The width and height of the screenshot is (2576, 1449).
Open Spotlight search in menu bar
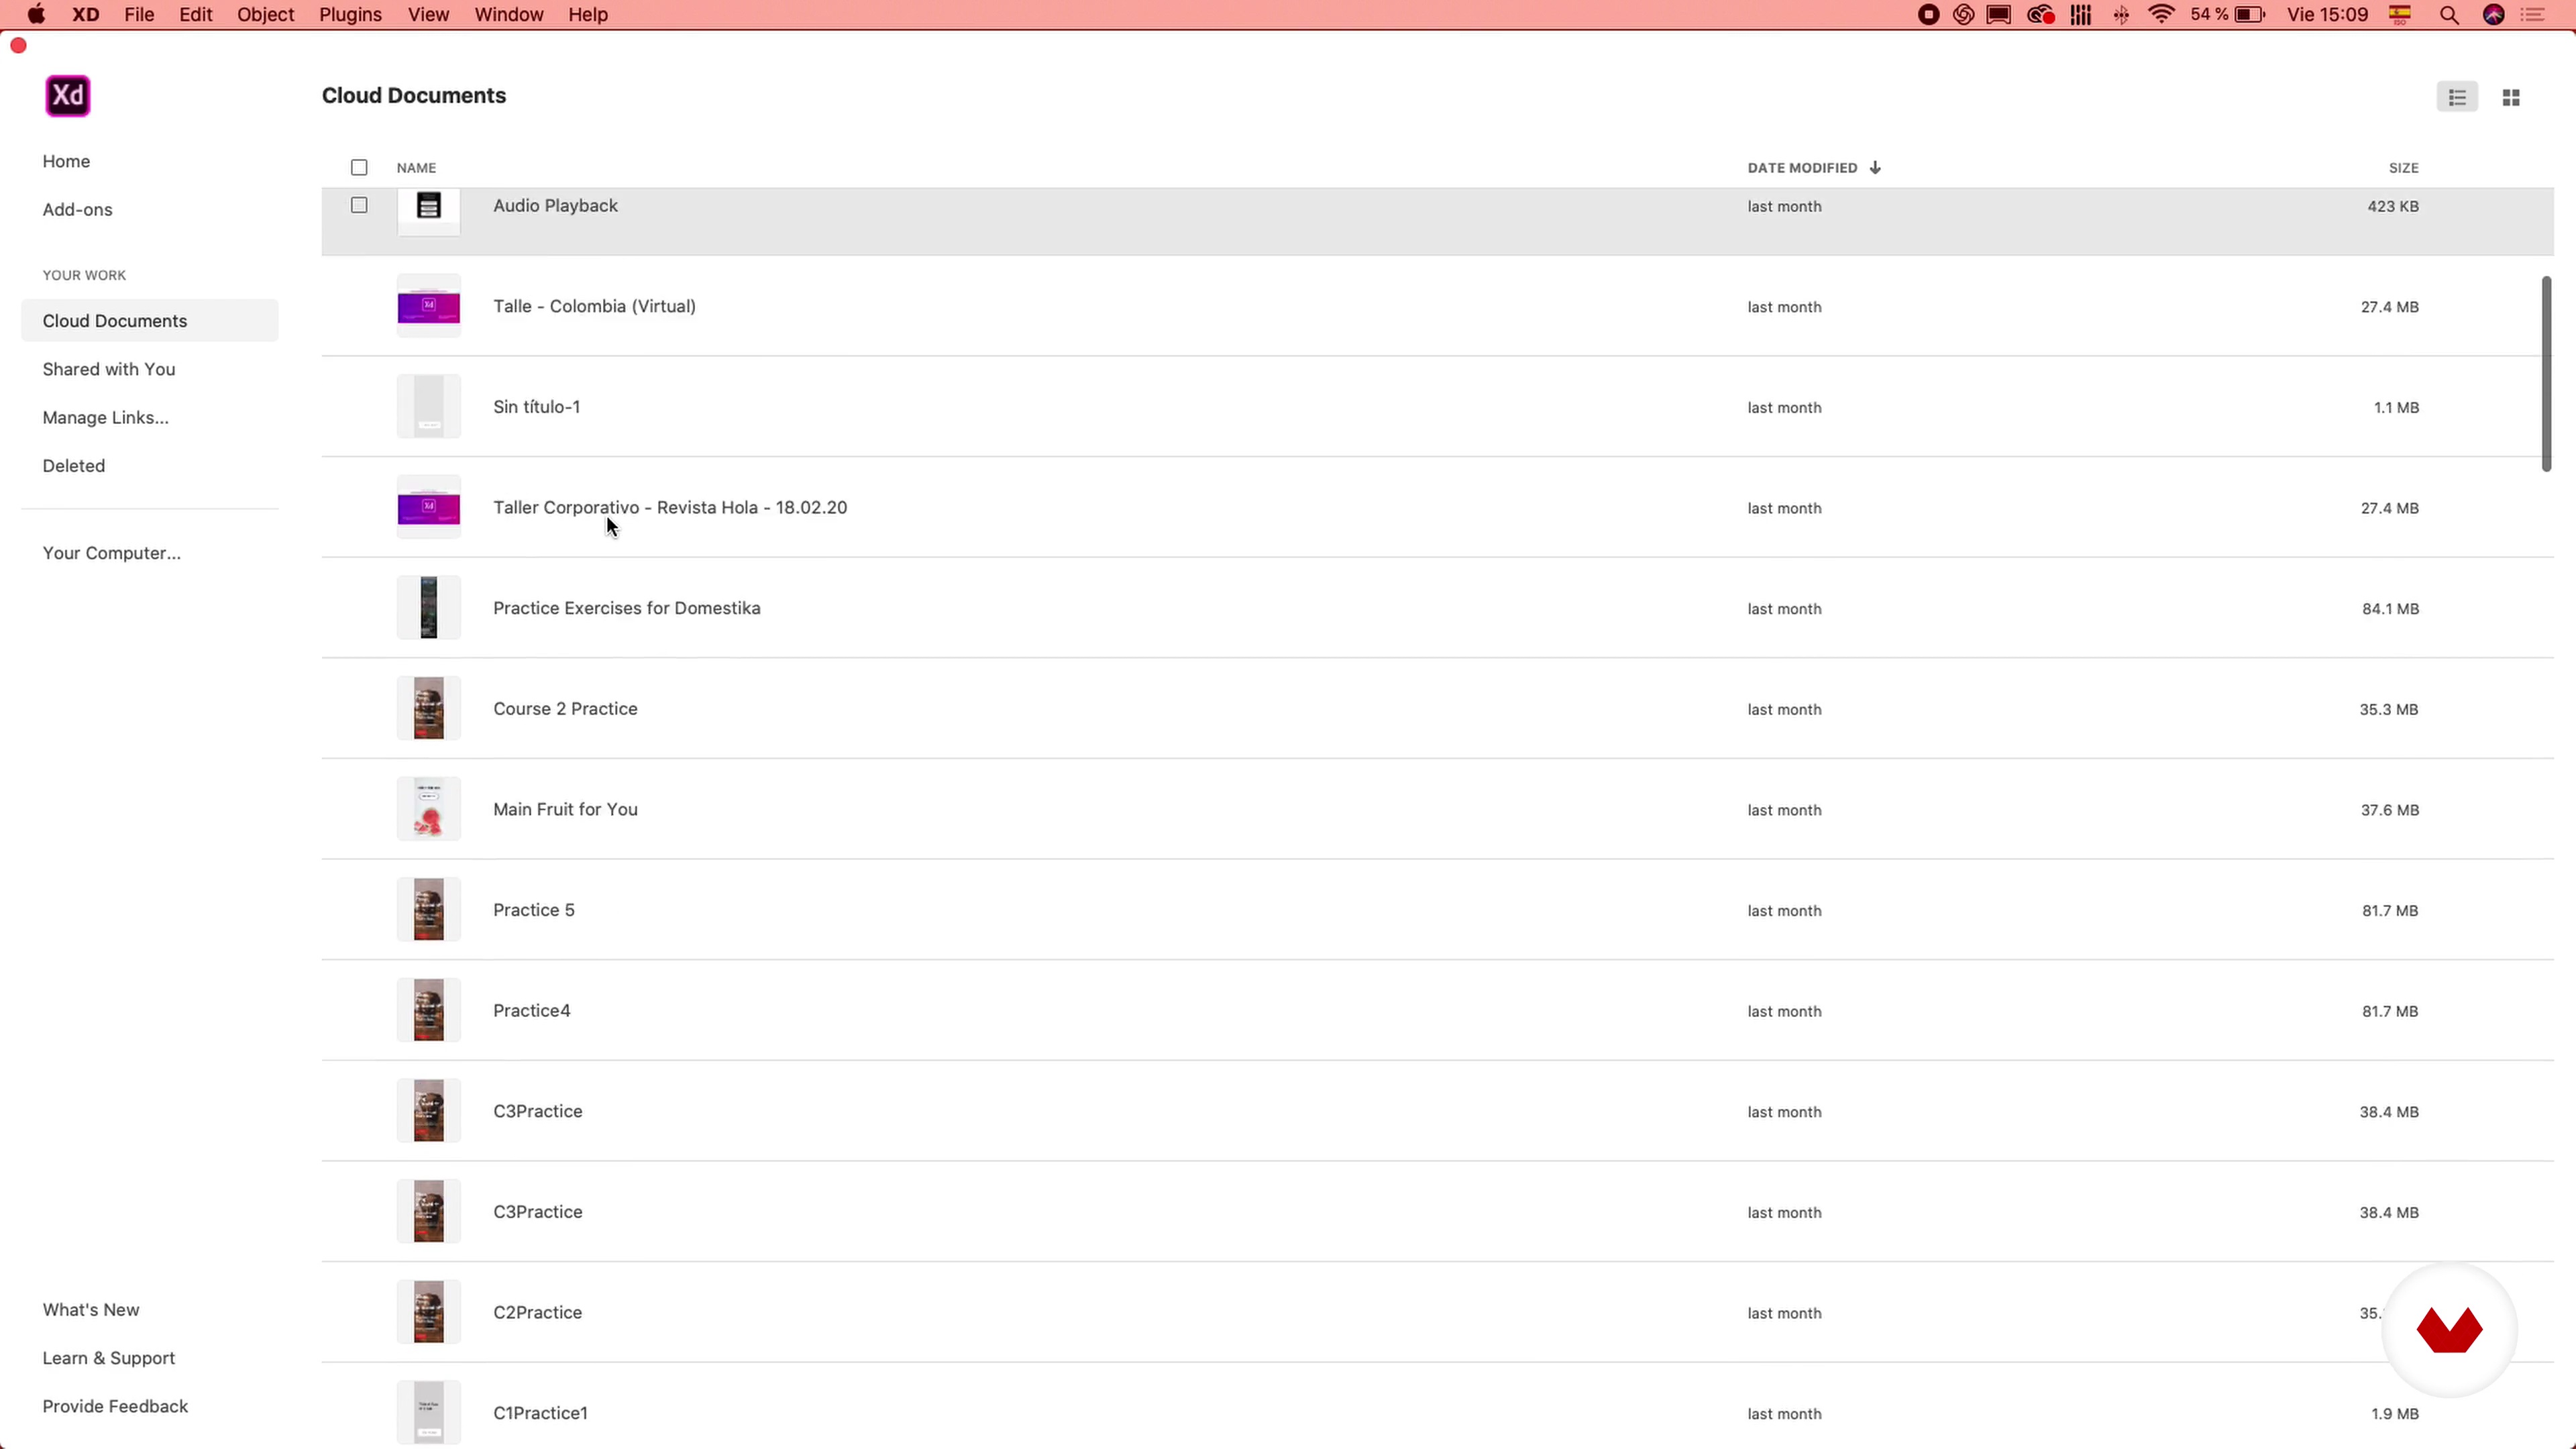coord(2449,14)
